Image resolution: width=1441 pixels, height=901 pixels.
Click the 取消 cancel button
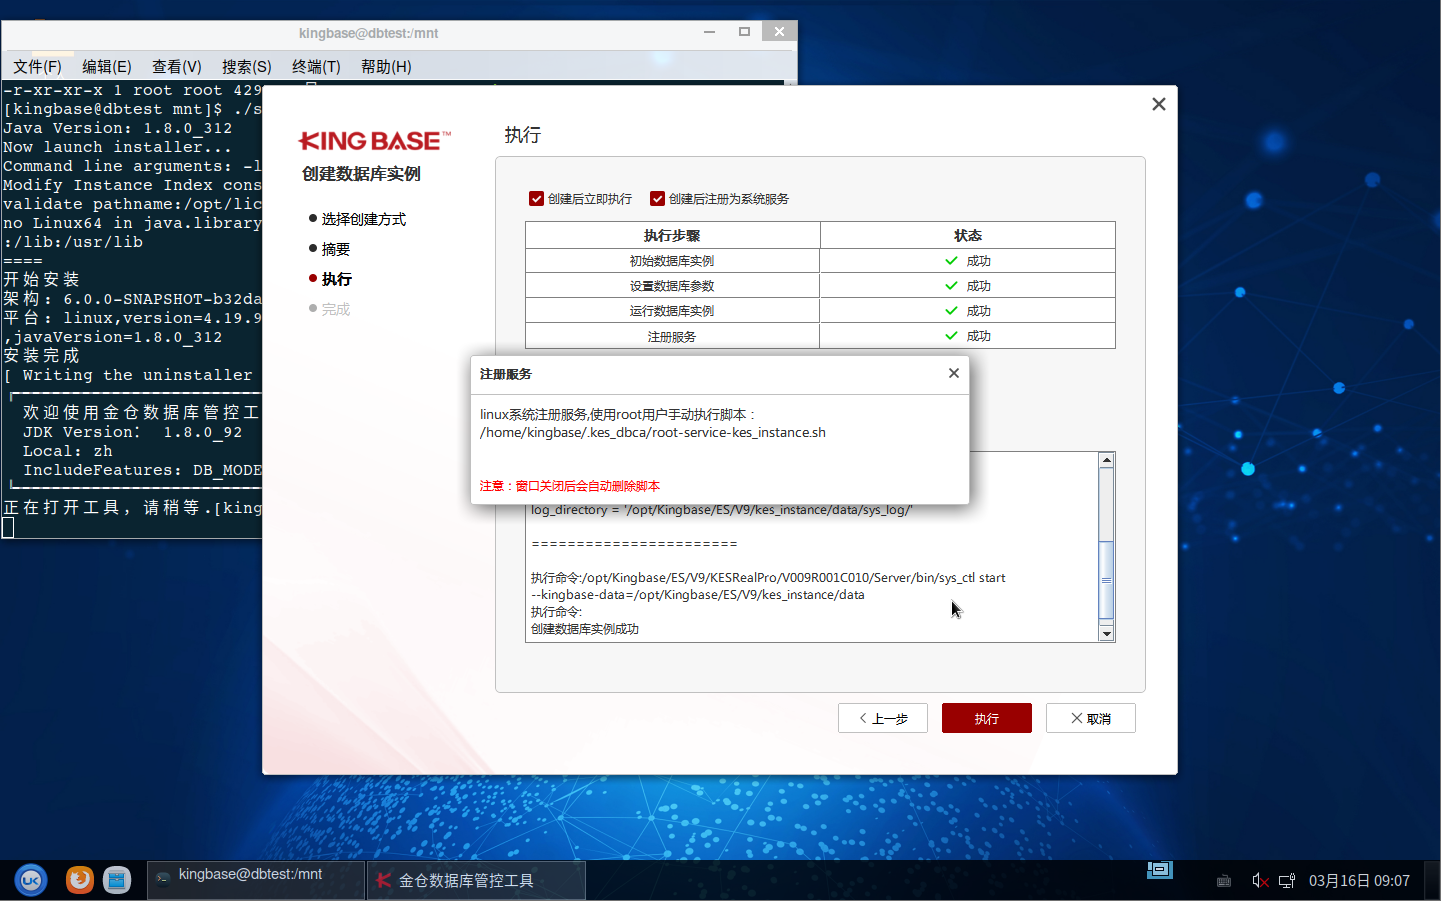(1091, 718)
